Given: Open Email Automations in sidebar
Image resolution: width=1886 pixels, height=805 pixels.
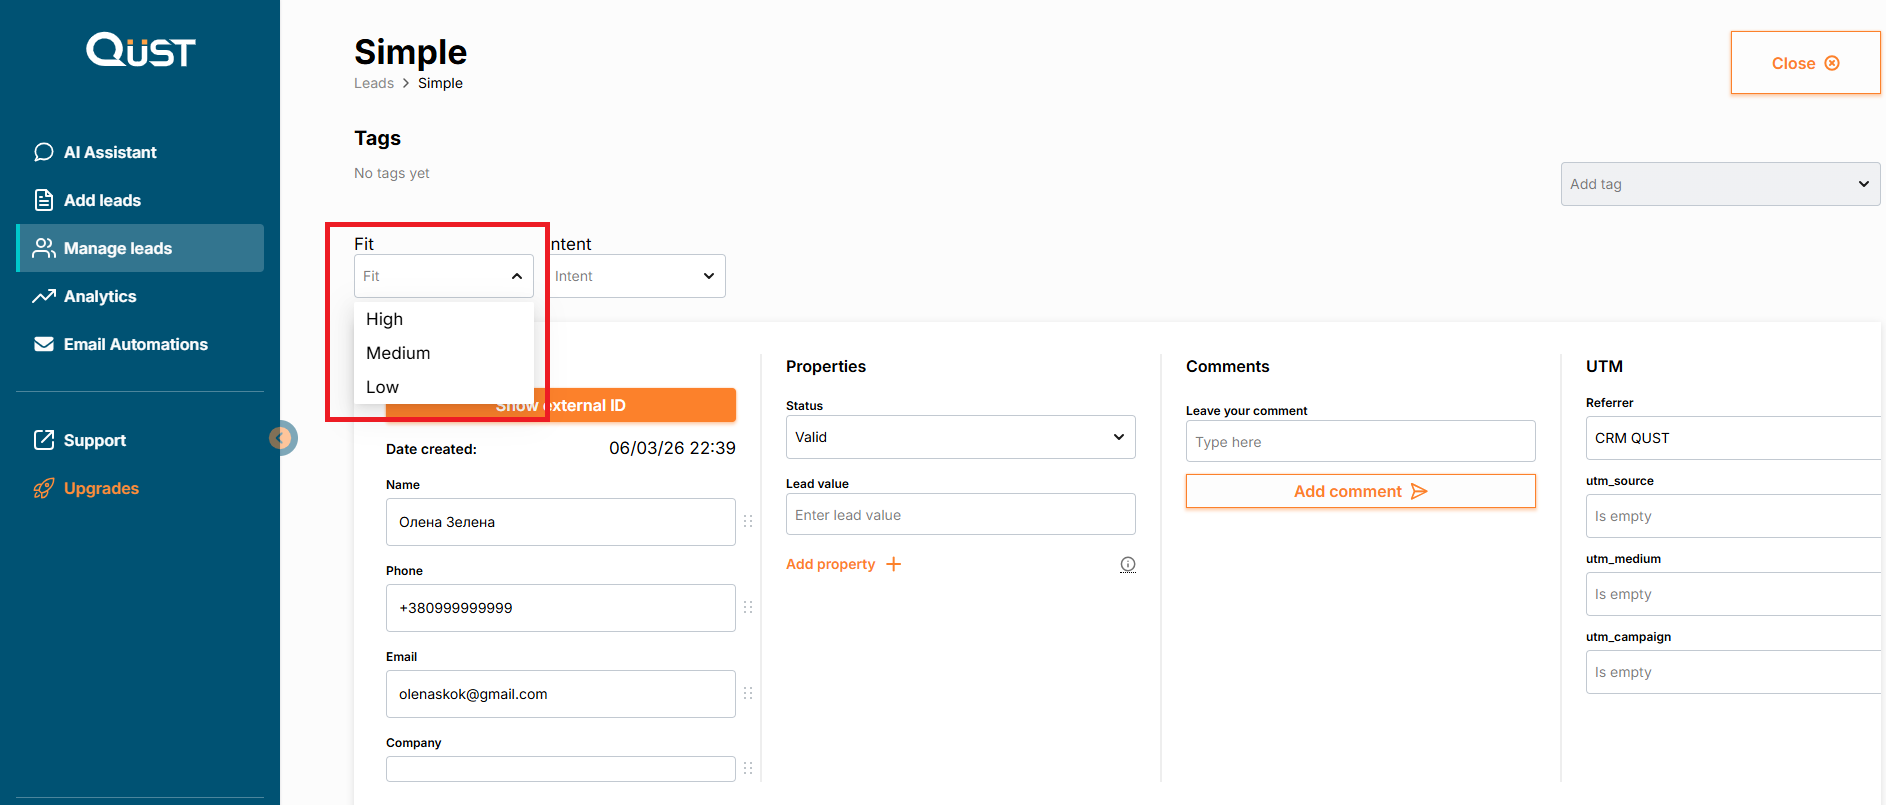Looking at the screenshot, I should 135,344.
